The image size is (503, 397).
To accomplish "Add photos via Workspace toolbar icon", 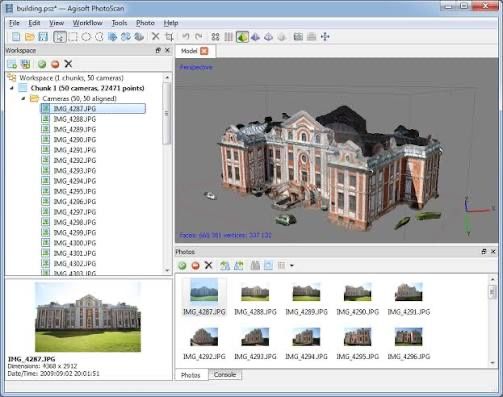I will pyautogui.click(x=26, y=64).
